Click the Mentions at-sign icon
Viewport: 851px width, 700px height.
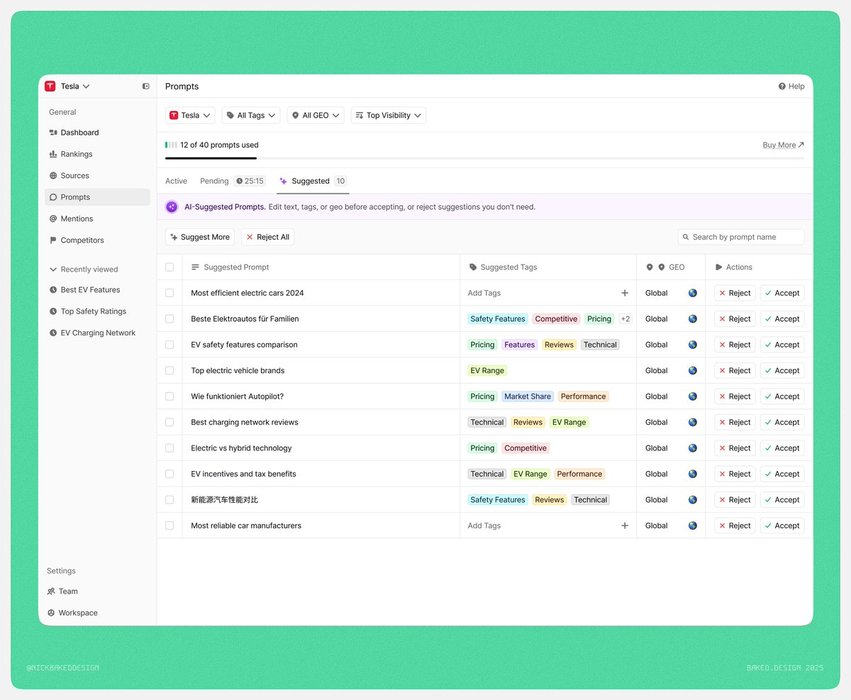pyautogui.click(x=53, y=219)
